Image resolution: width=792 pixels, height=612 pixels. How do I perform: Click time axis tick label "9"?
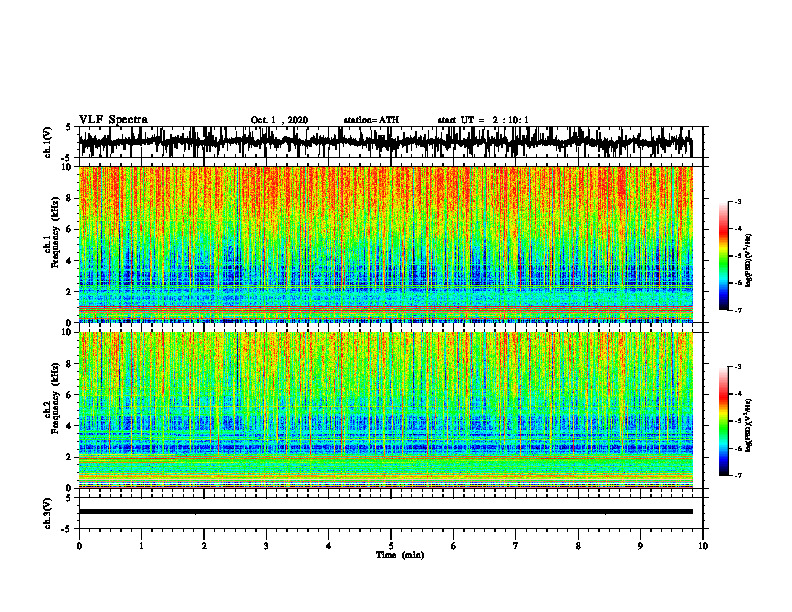[x=640, y=546]
